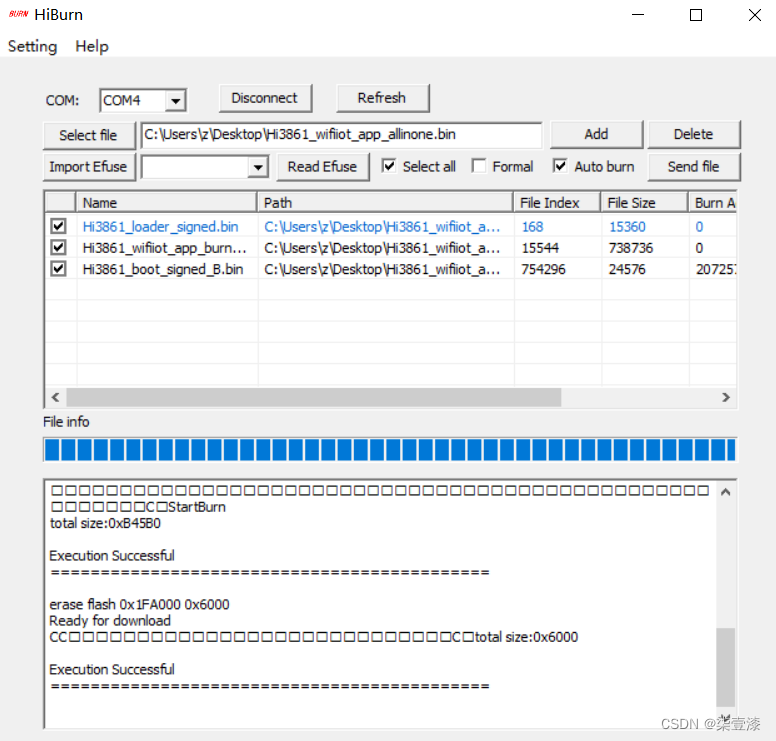
Task: Close the HiBurn window
Action: pos(755,15)
